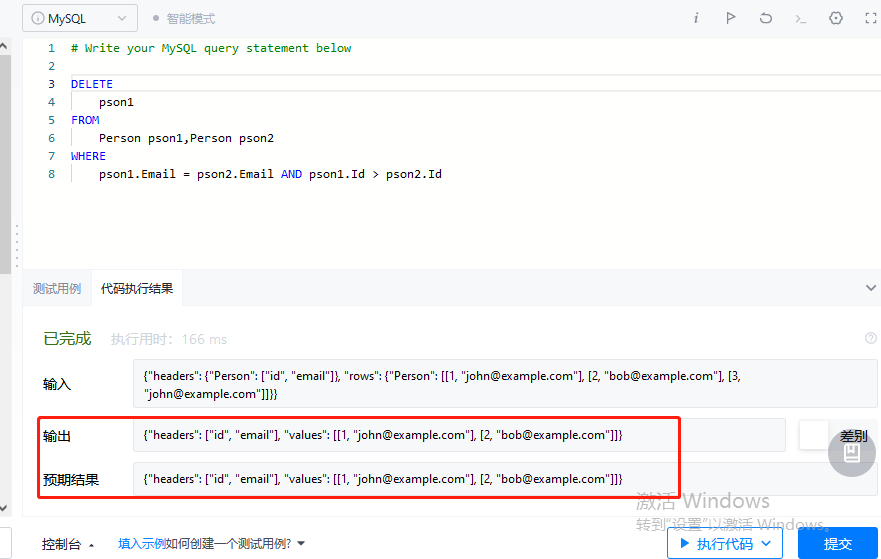881x559 pixels.
Task: Enter fullscreen with the expand icon
Action: pyautogui.click(x=870, y=18)
